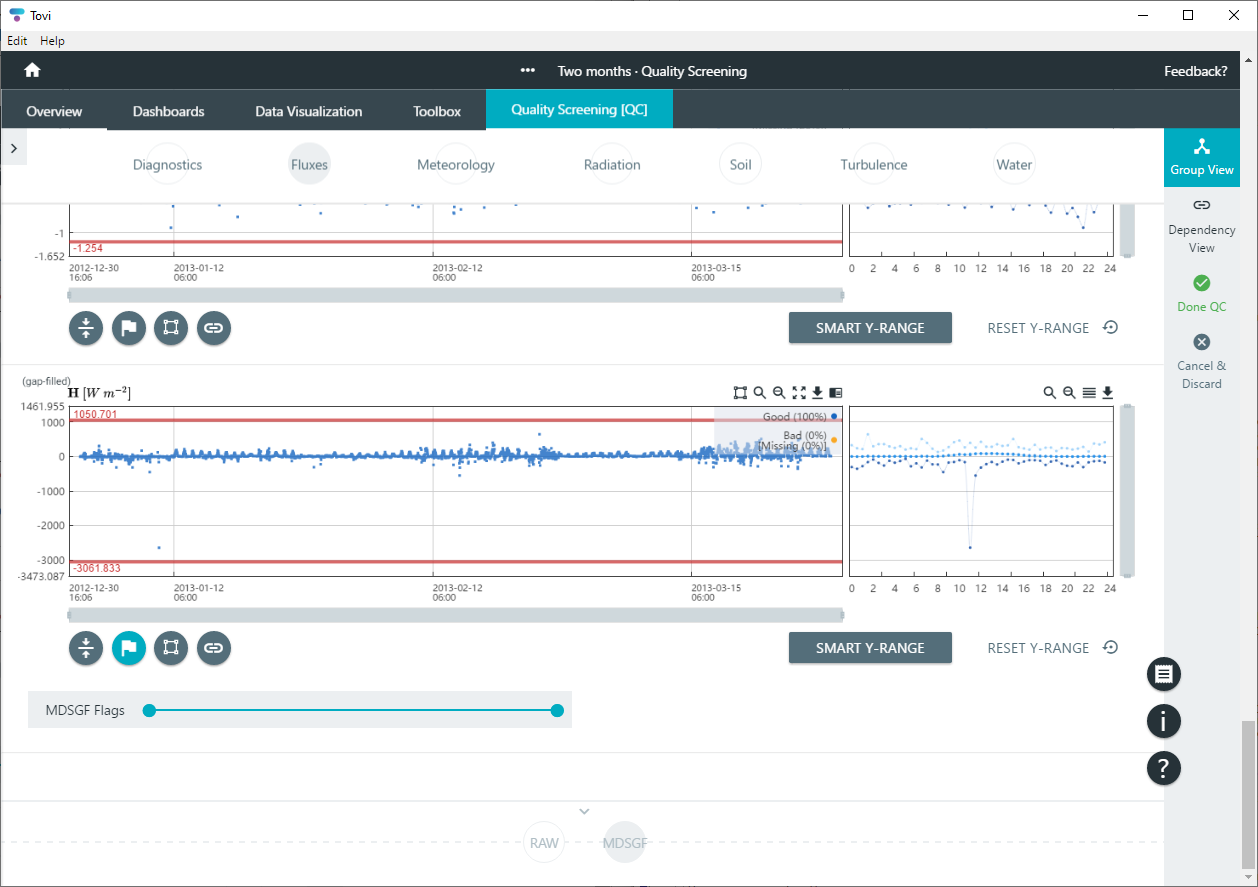Toggle the legend panel icon on H chart

pos(836,393)
